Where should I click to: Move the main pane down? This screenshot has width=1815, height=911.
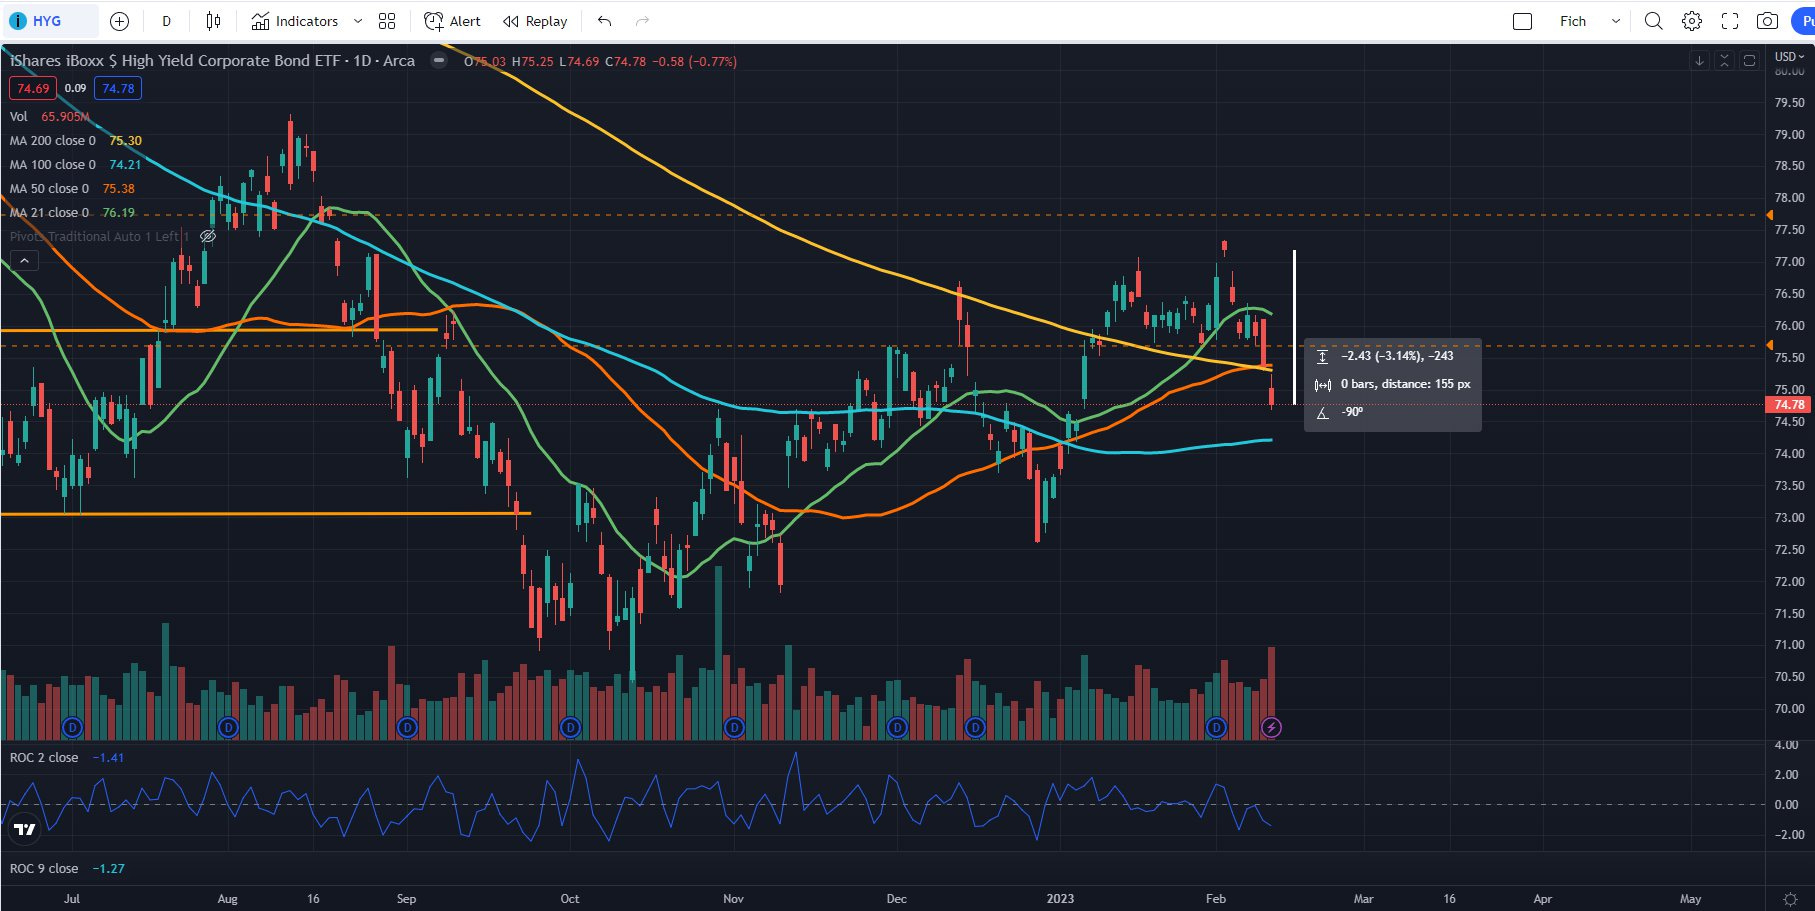[1699, 61]
